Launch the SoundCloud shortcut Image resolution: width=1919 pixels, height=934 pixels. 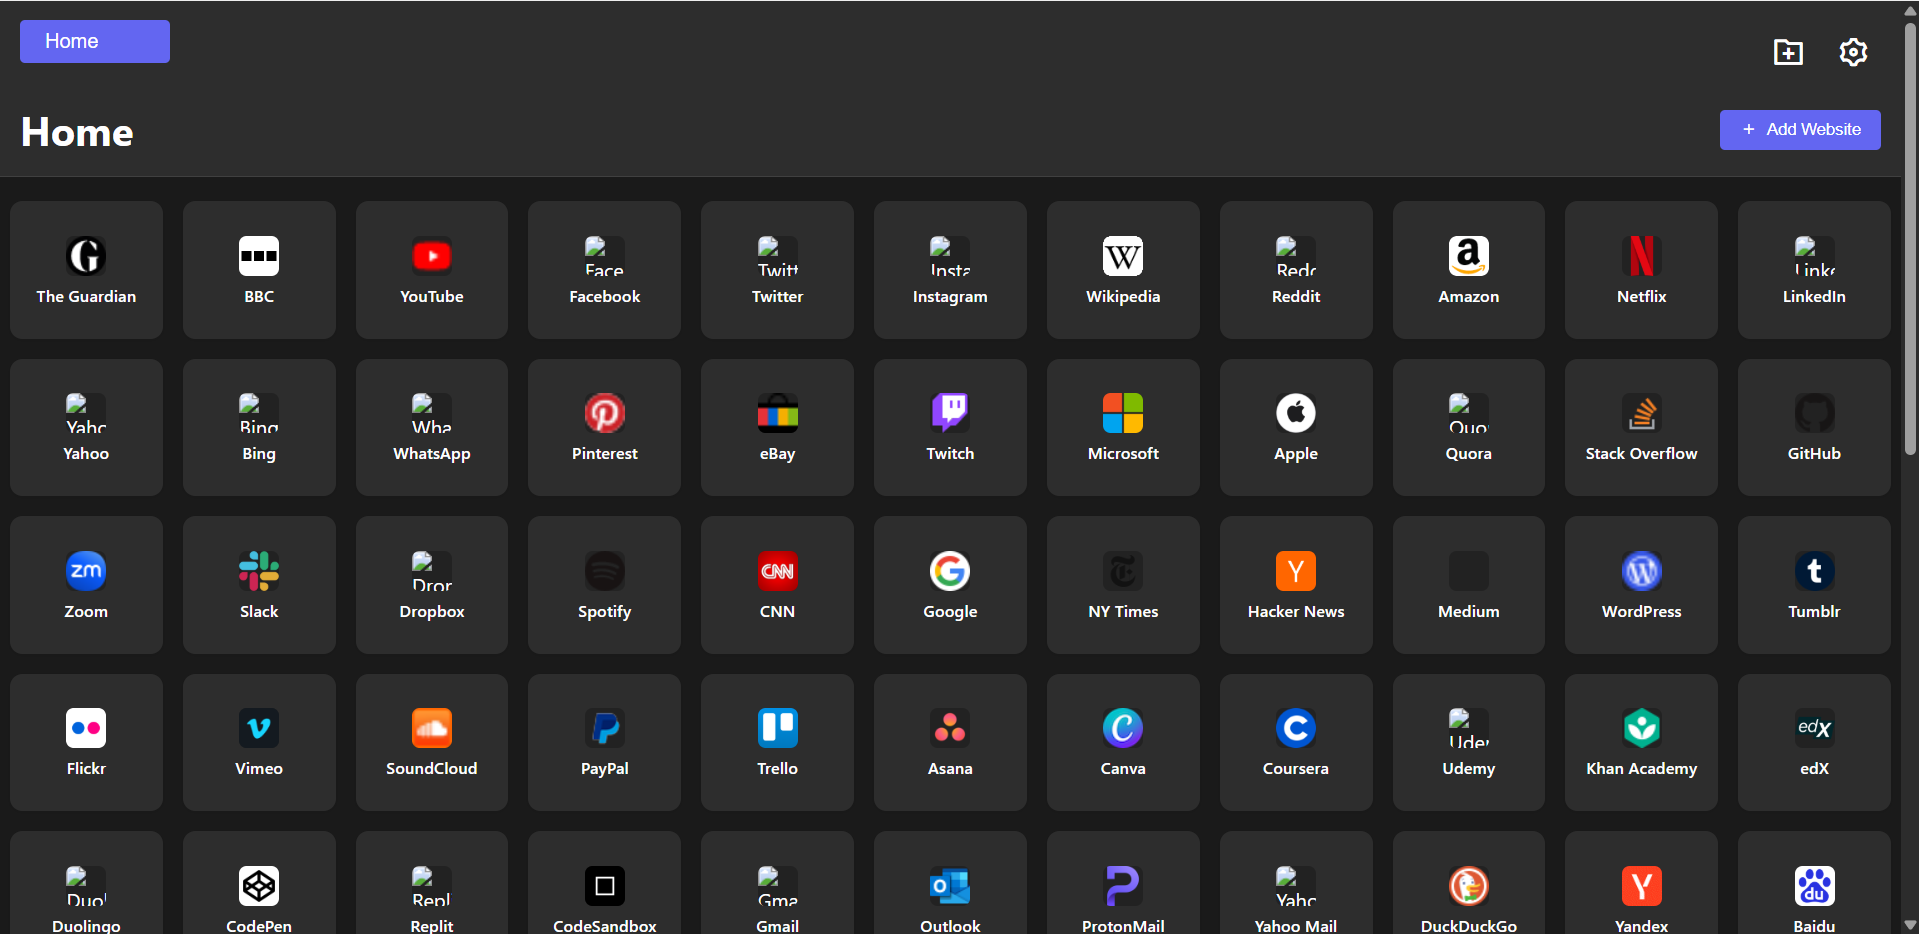tap(431, 742)
